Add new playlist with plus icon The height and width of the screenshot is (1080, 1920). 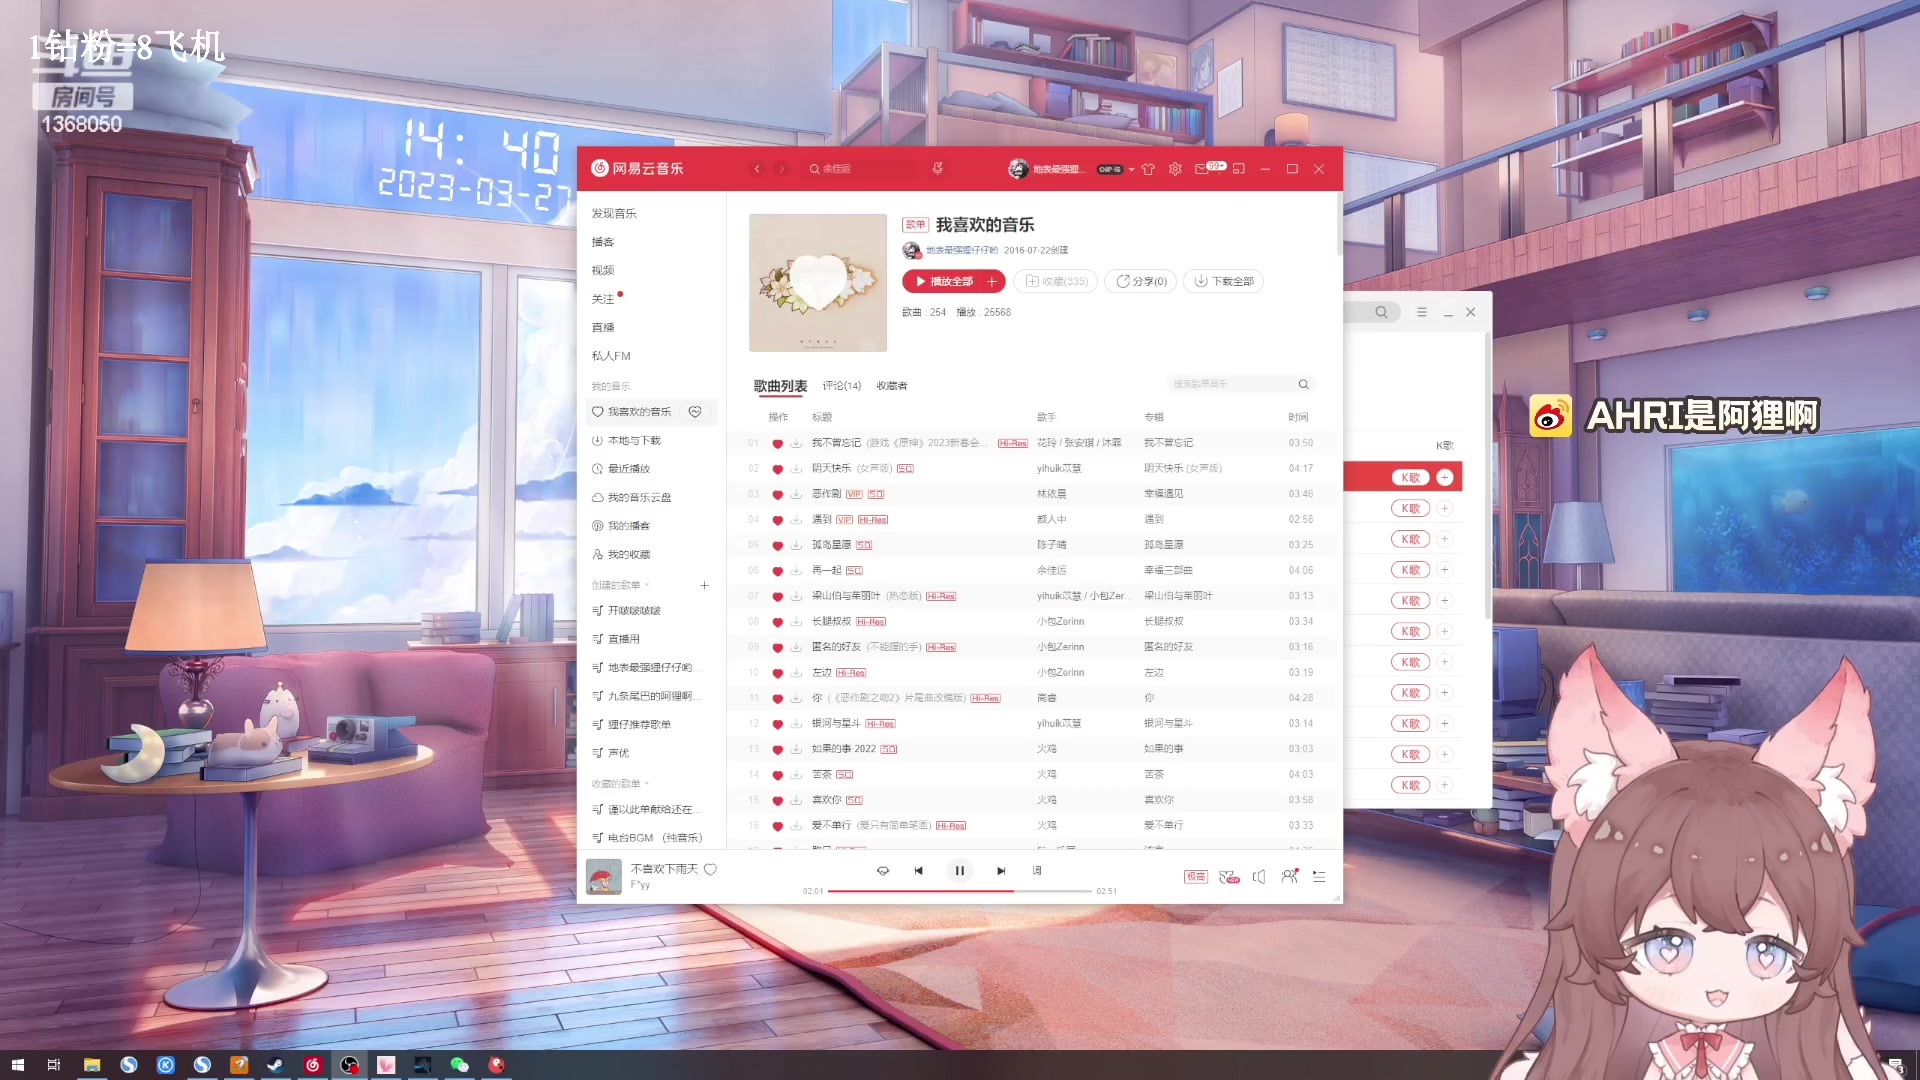[x=704, y=585]
